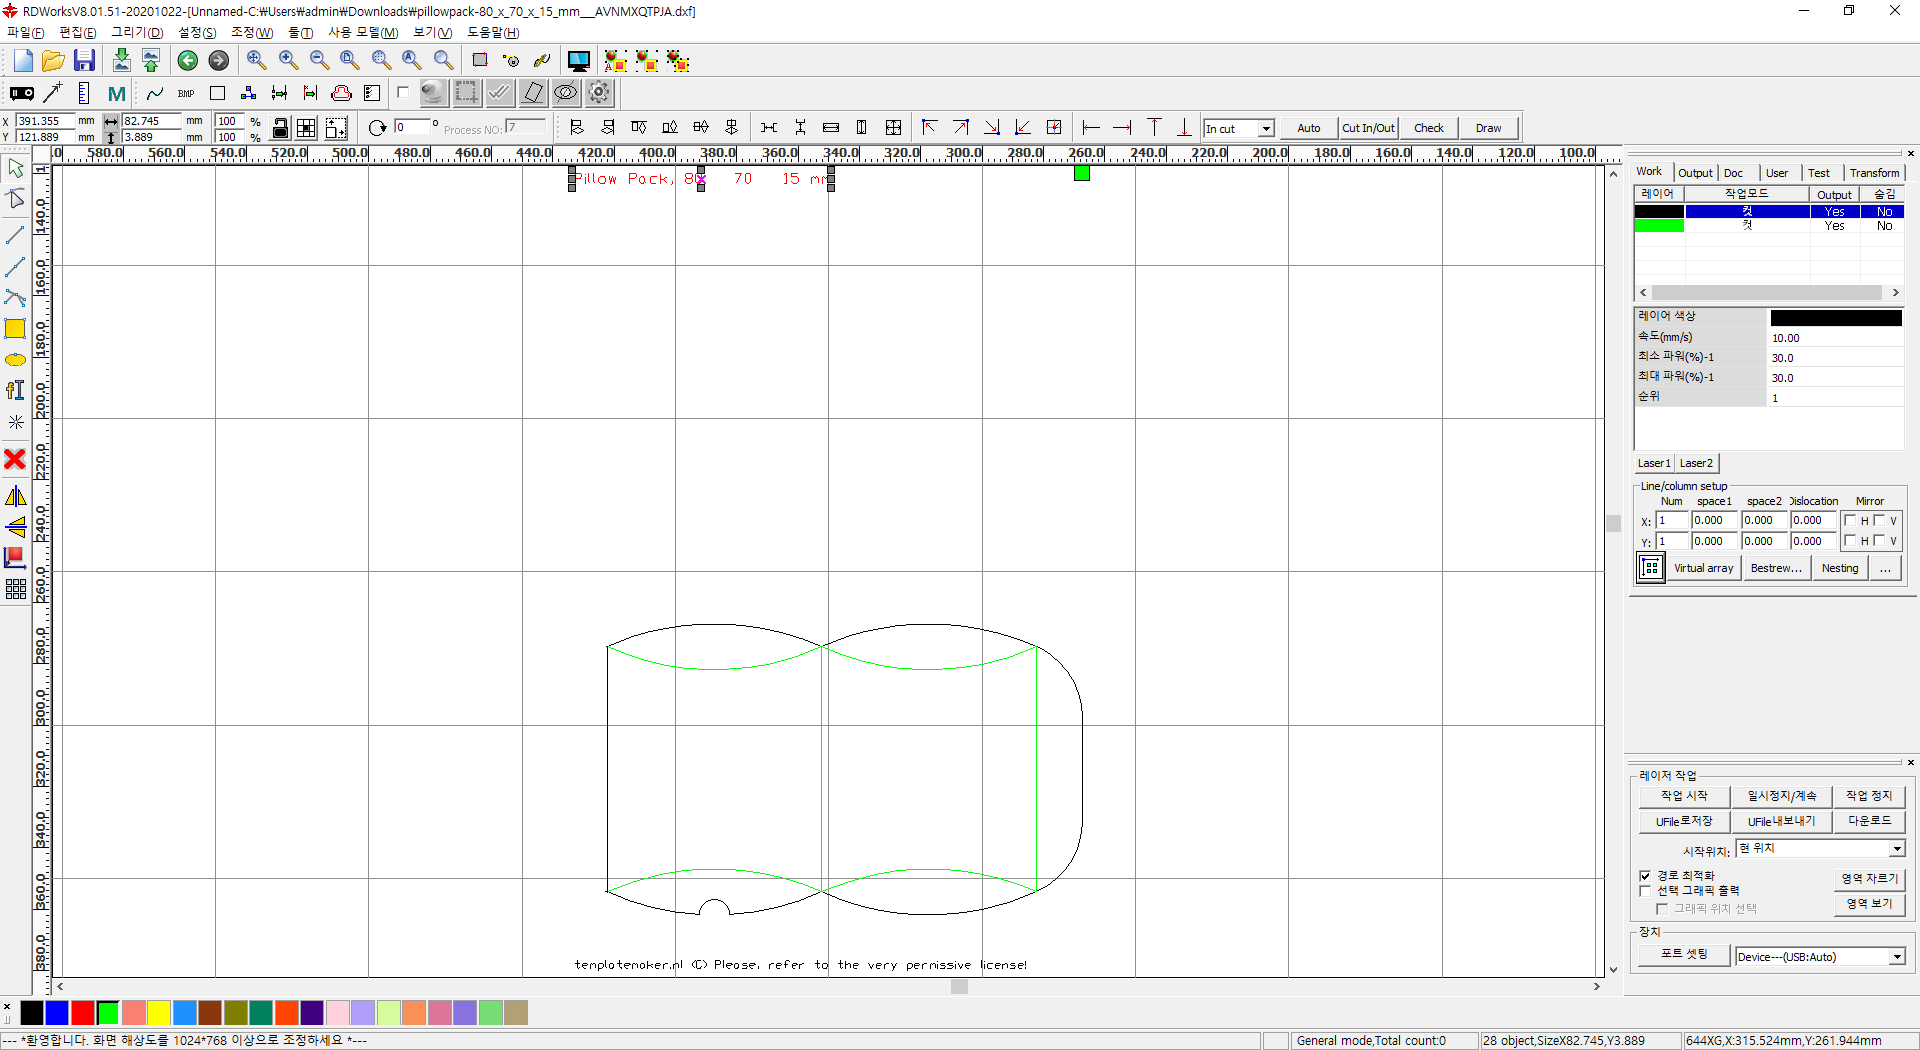Click the Zoom Out magnifier icon
The height and width of the screenshot is (1050, 1920).
pyautogui.click(x=319, y=61)
